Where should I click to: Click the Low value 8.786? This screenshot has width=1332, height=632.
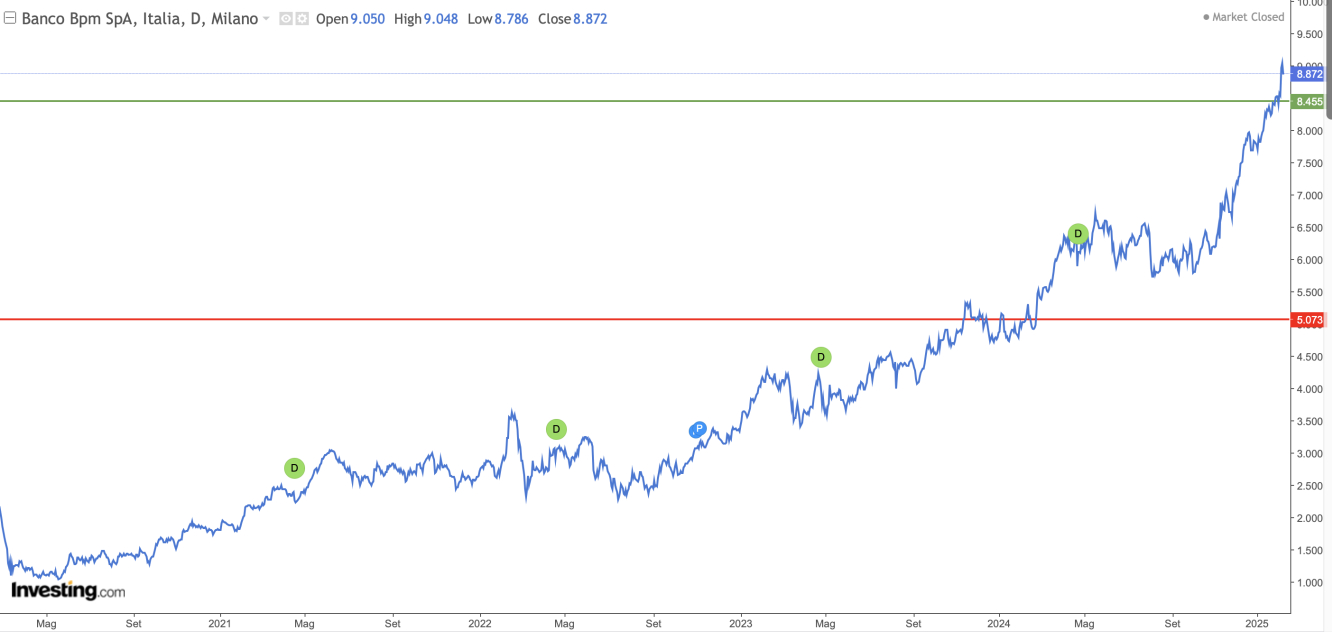tap(511, 19)
